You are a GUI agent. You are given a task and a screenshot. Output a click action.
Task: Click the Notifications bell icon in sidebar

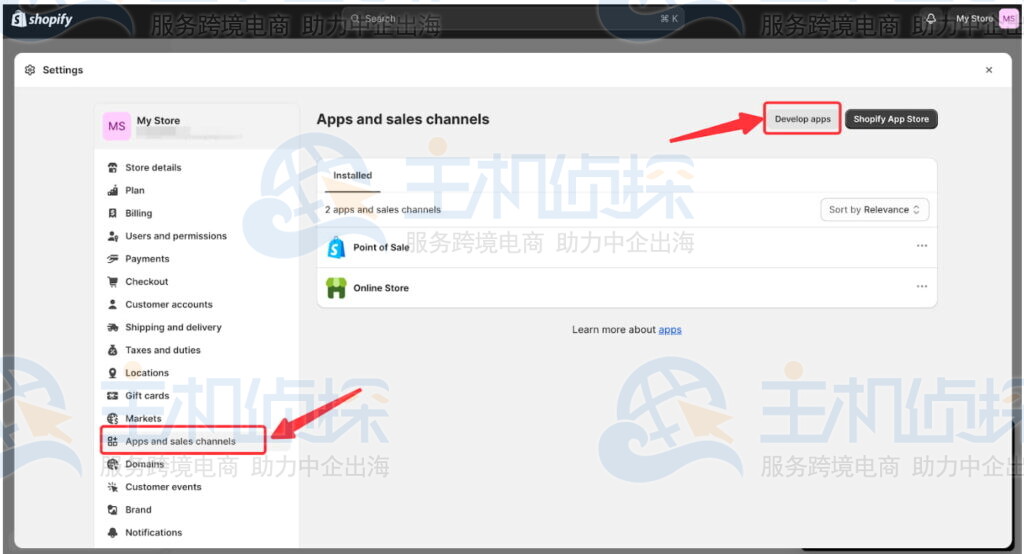click(112, 532)
